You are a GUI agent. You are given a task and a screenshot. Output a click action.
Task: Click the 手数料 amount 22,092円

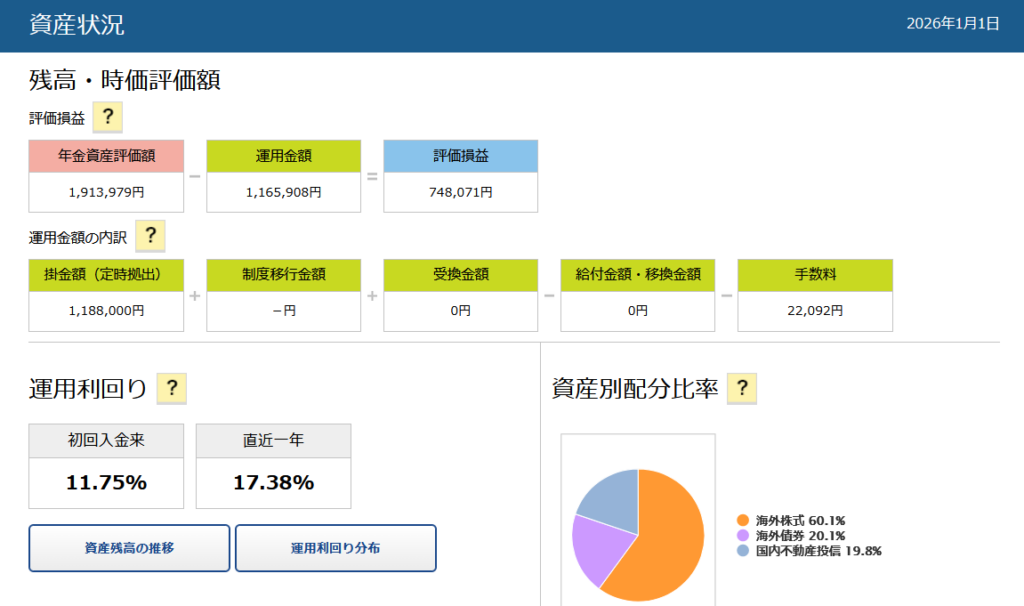coord(815,311)
